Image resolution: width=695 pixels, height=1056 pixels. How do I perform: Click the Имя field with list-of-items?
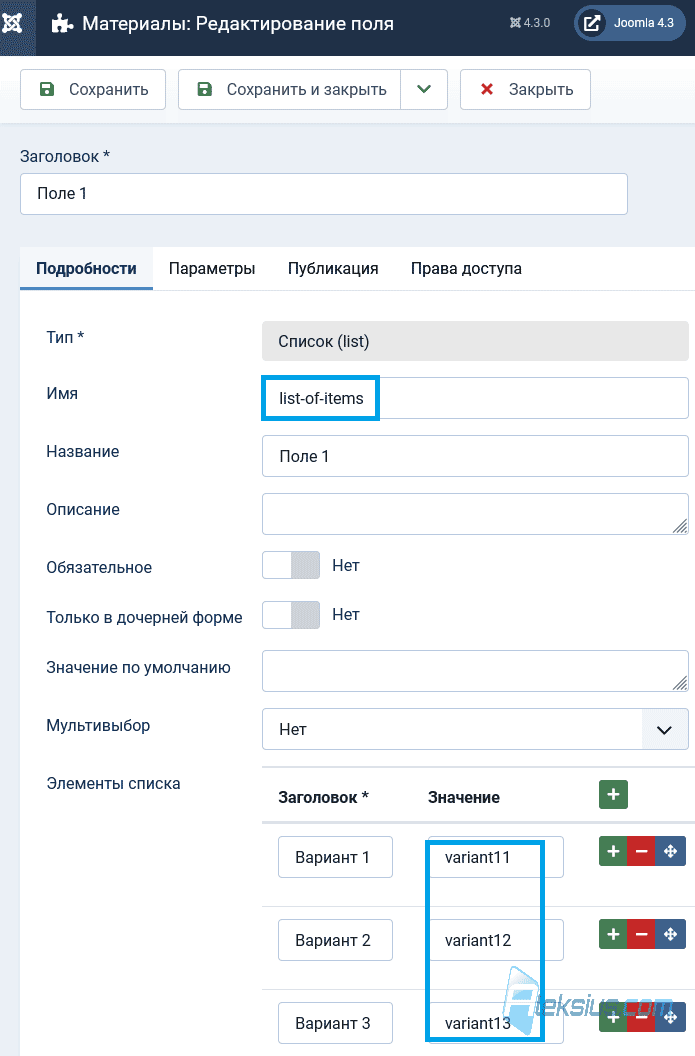coord(475,398)
